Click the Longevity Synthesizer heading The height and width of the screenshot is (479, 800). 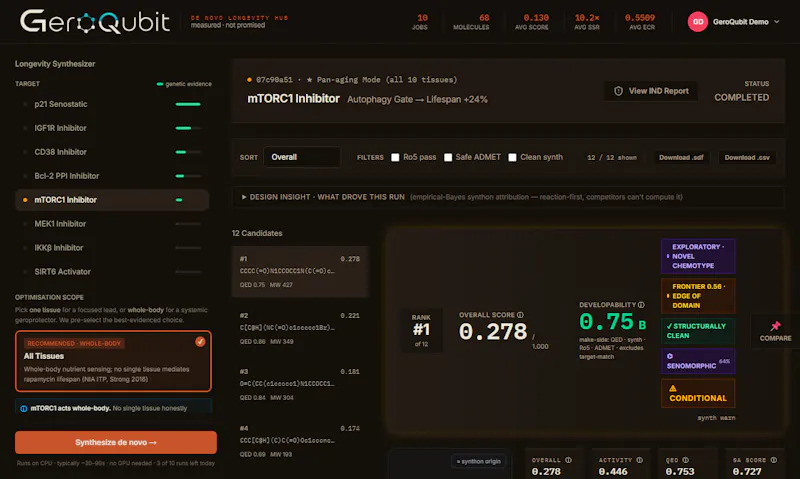pos(55,64)
